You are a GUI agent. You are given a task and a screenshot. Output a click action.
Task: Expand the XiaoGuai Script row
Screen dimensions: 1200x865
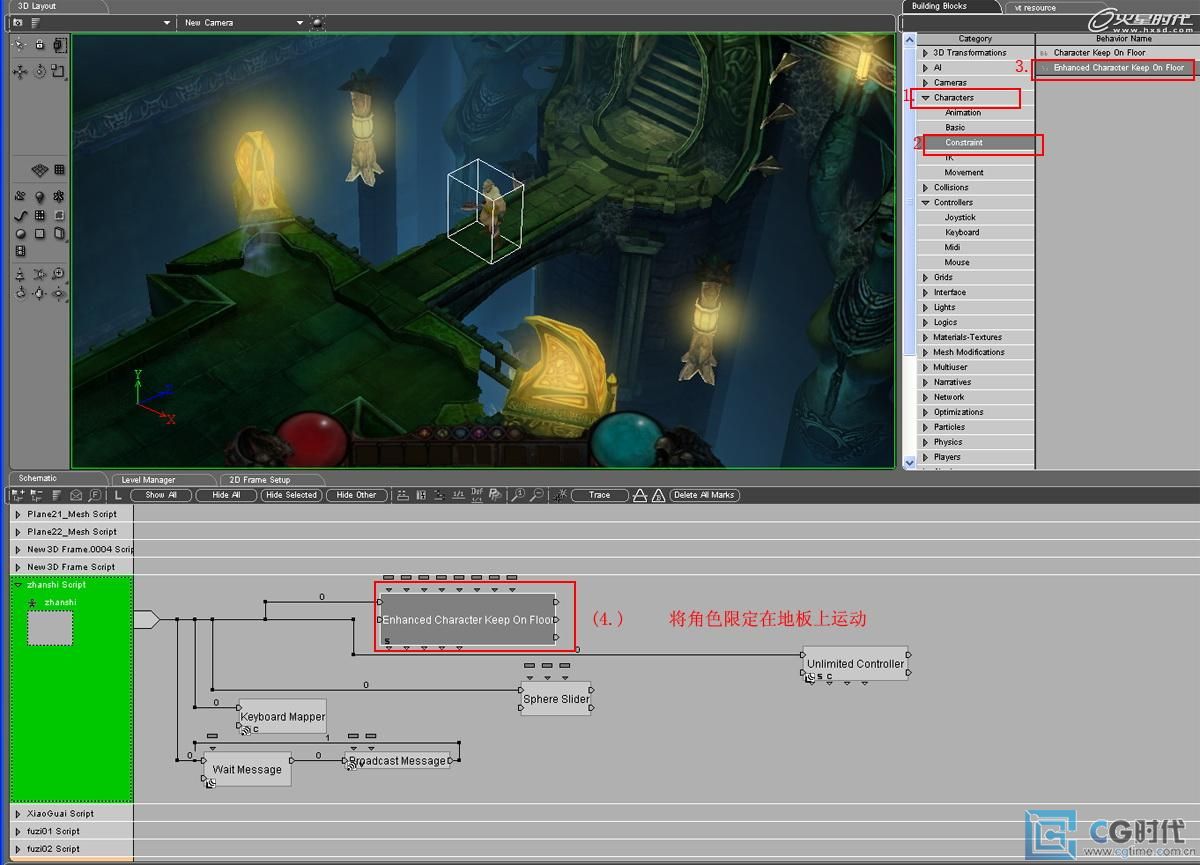tap(18, 814)
